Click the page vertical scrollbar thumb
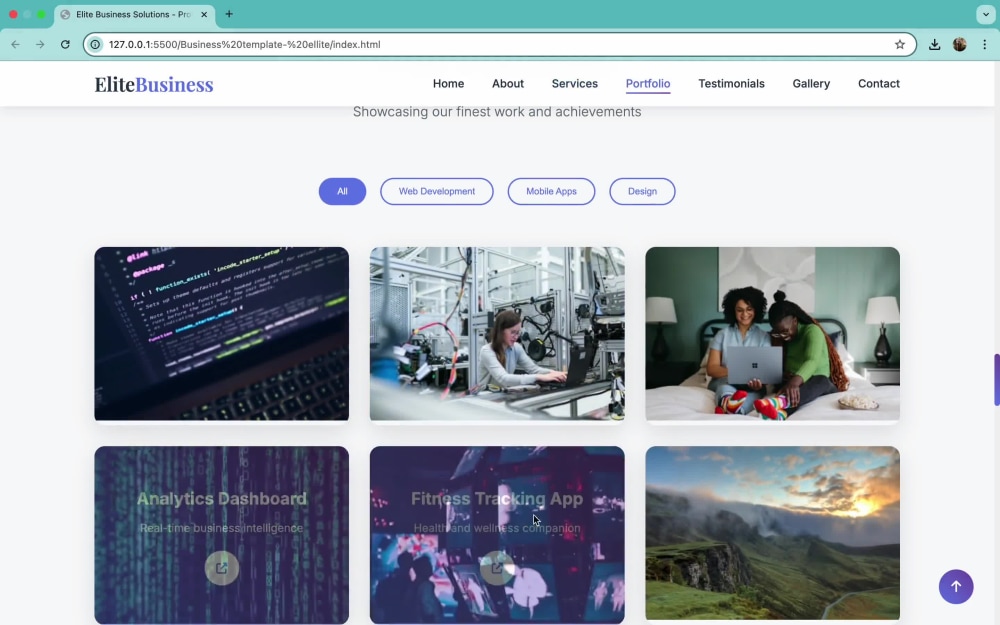 point(996,379)
